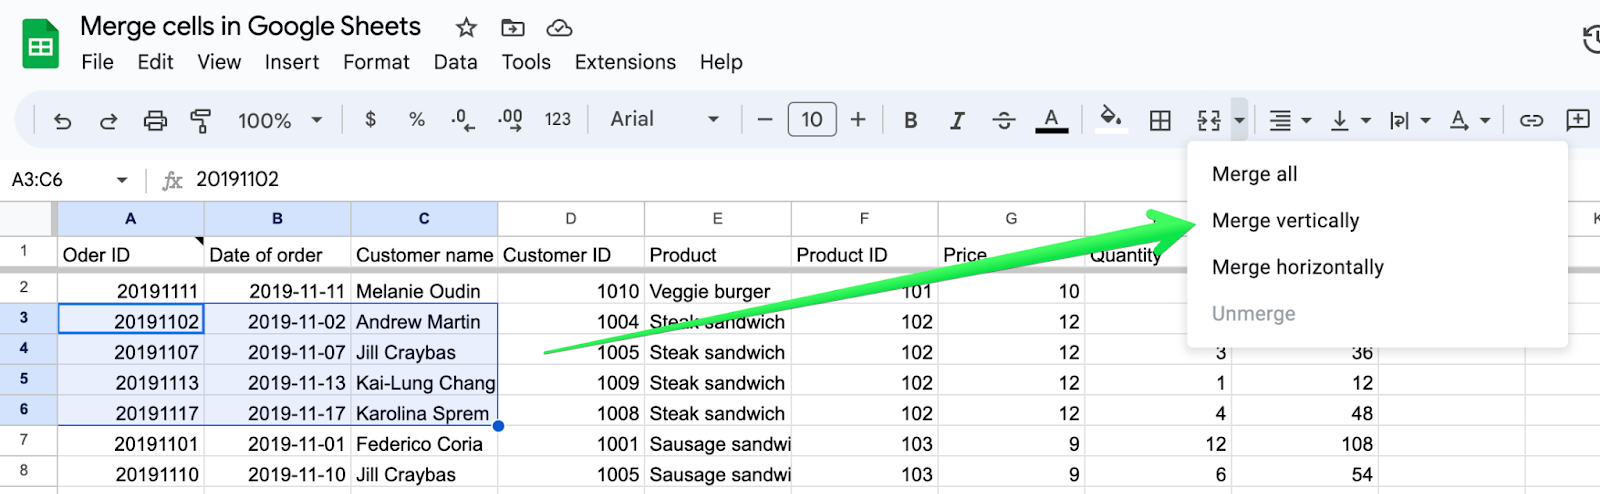Open the File menu

(97, 62)
